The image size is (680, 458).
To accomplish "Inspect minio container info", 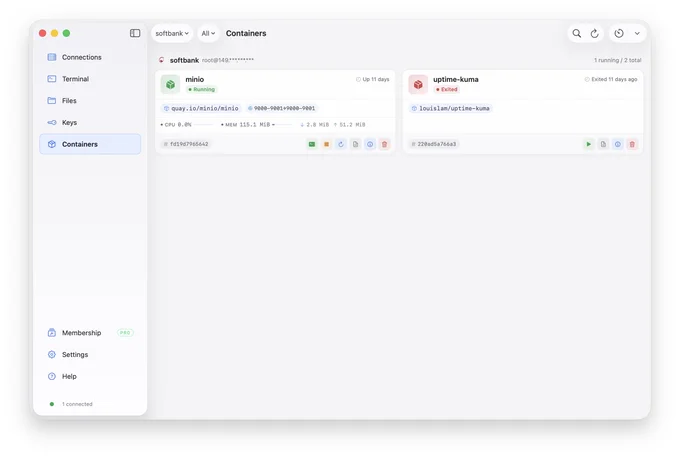I will point(370,144).
